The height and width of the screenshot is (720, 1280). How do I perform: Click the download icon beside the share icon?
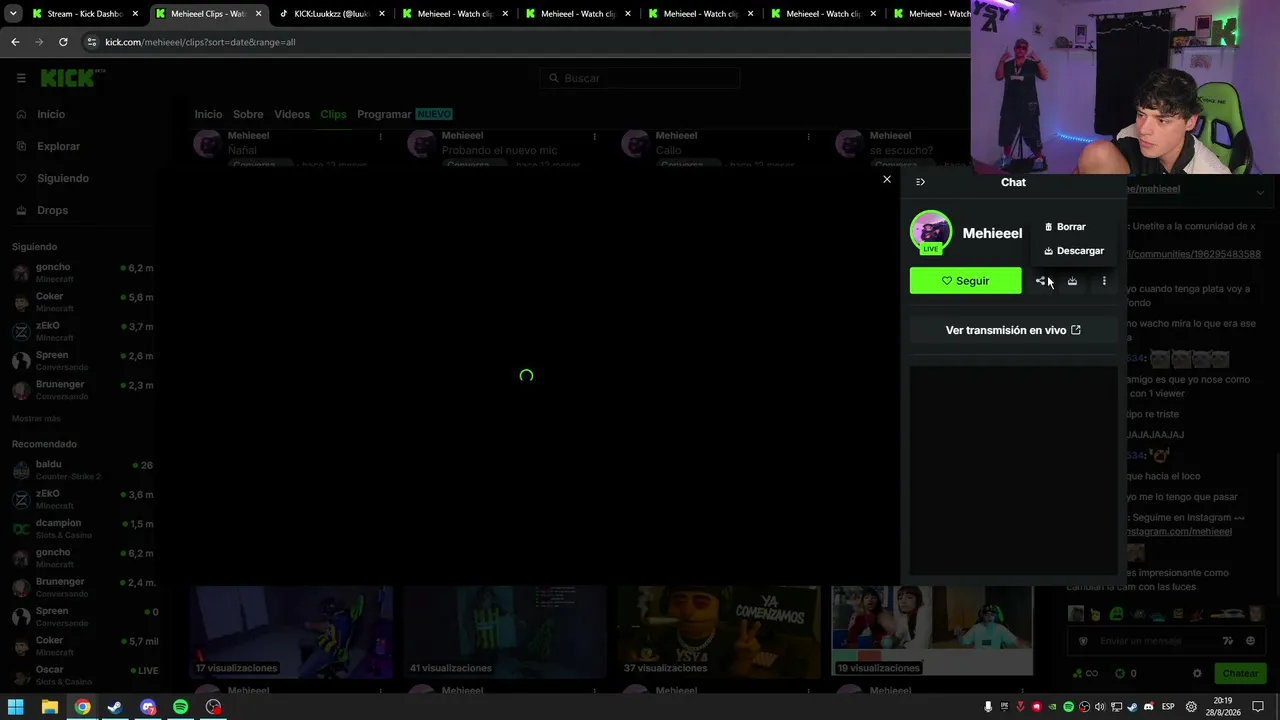coord(1072,281)
